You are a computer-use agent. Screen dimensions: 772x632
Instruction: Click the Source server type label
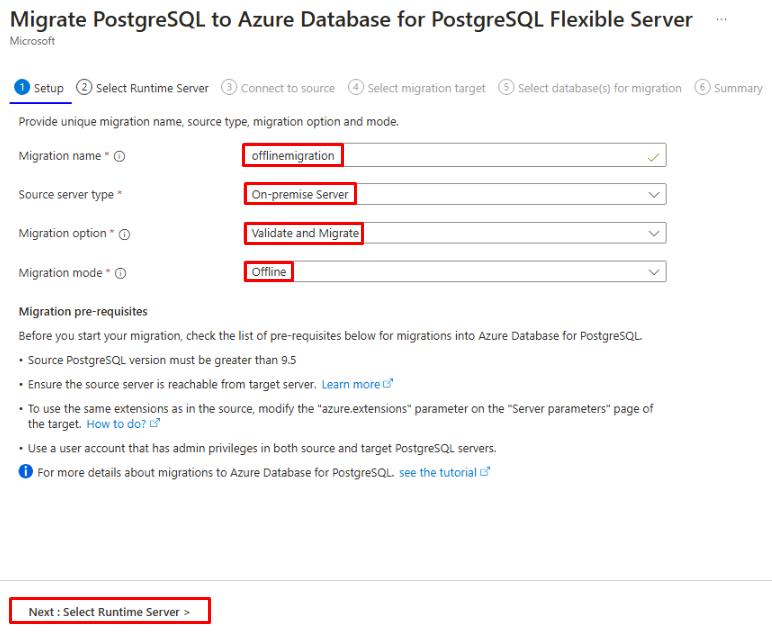pos(66,195)
